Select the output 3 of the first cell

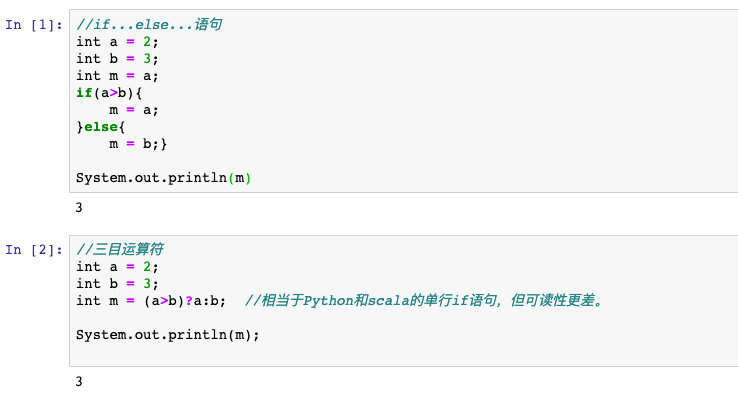click(79, 208)
